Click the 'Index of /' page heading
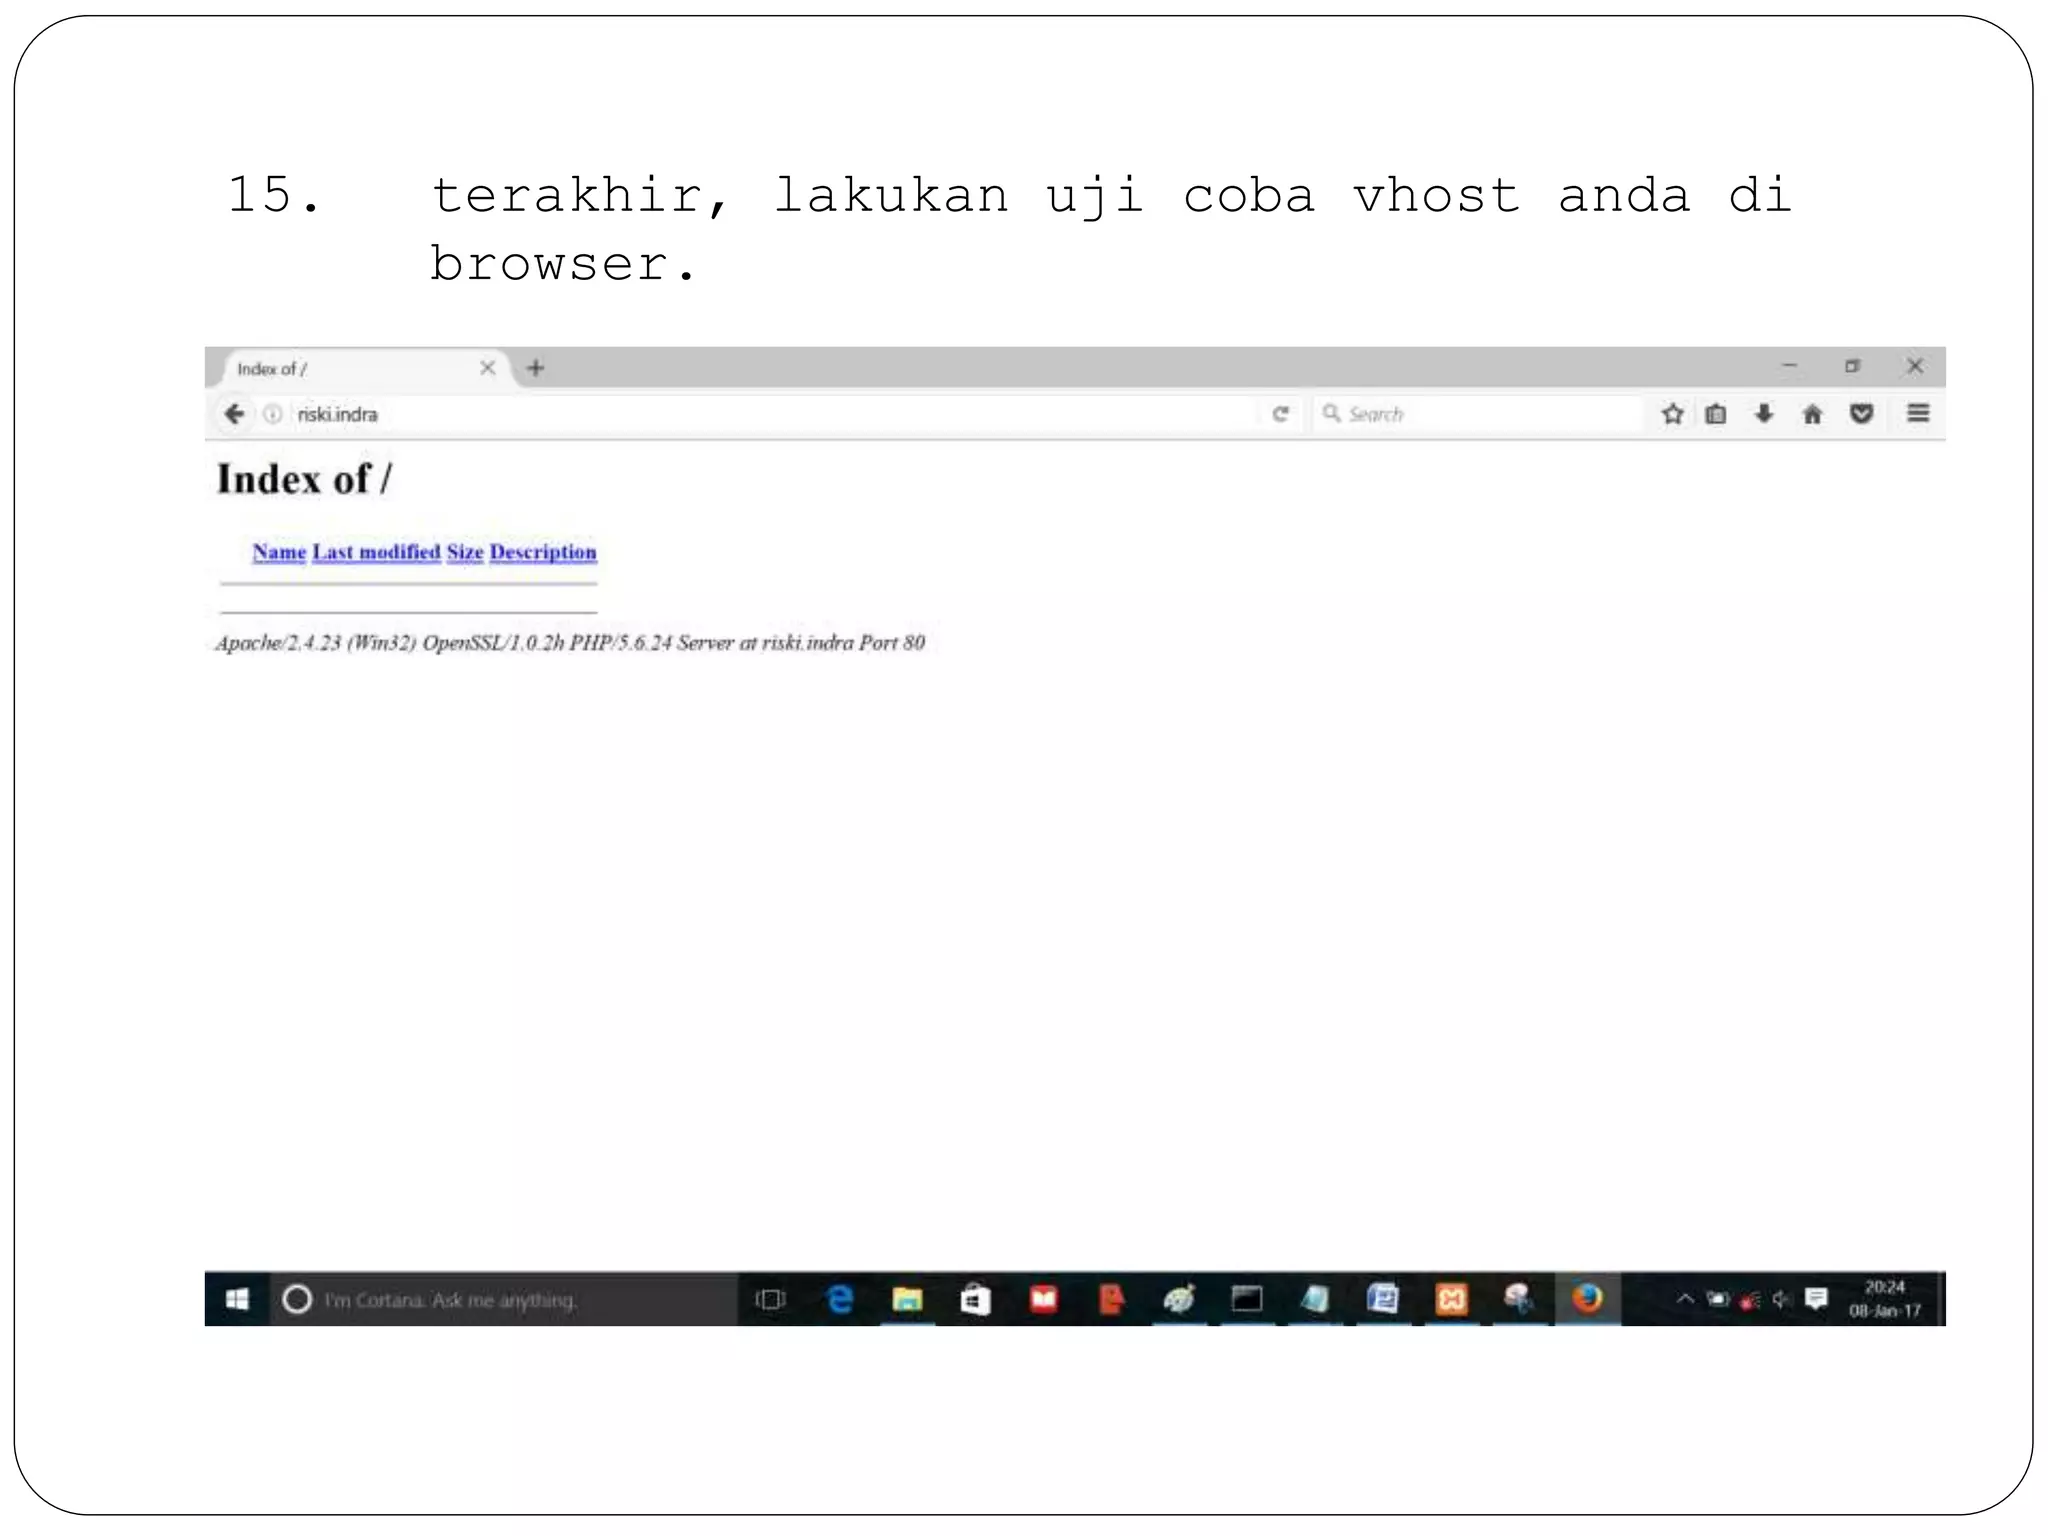The image size is (2048, 1536). click(305, 479)
